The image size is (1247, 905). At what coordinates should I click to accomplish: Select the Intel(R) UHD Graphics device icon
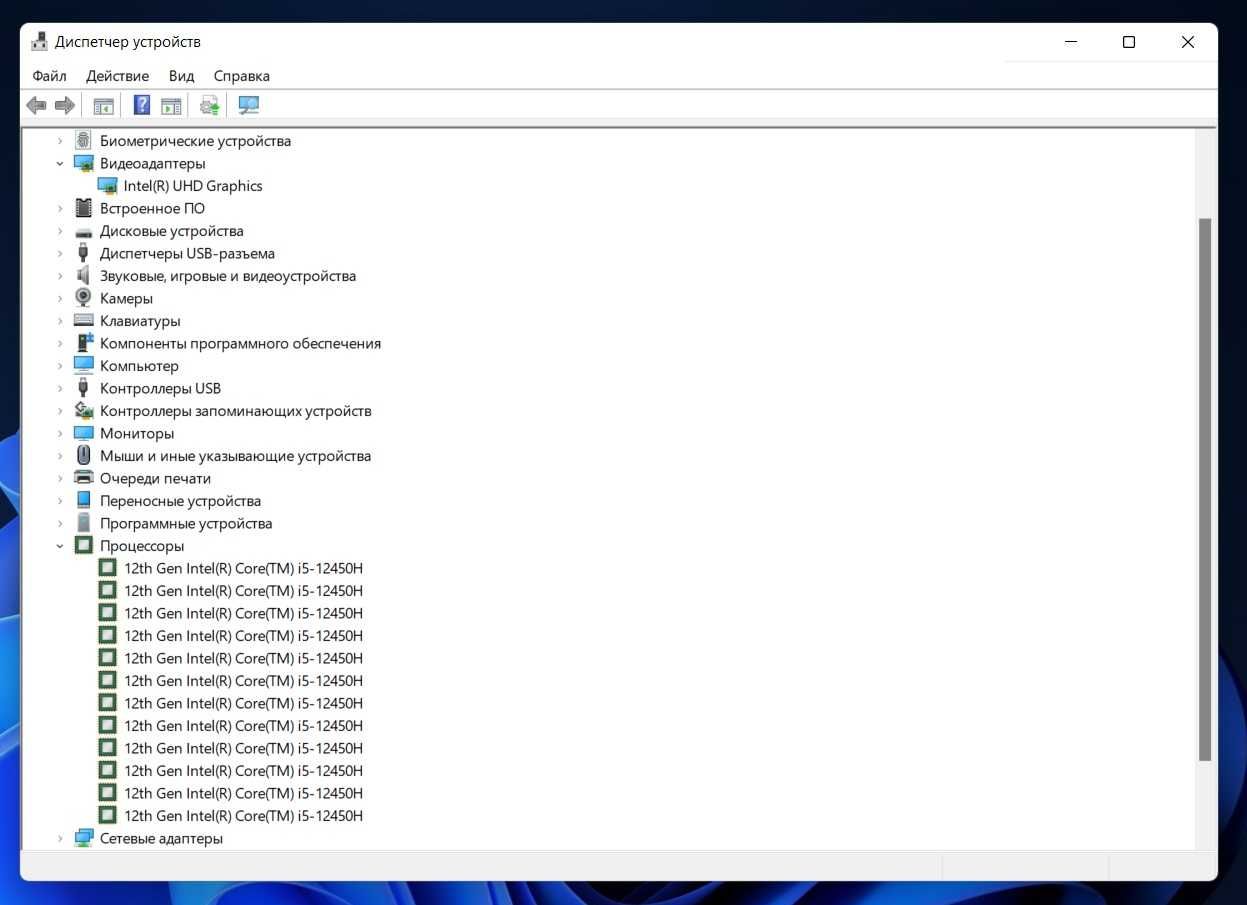click(107, 186)
